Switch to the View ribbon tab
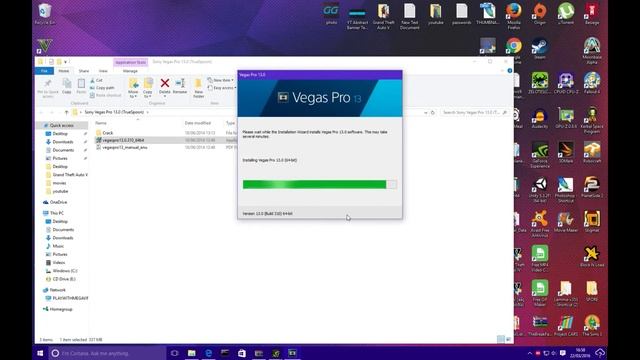Screen dimensions: 640x360 tap(103, 71)
